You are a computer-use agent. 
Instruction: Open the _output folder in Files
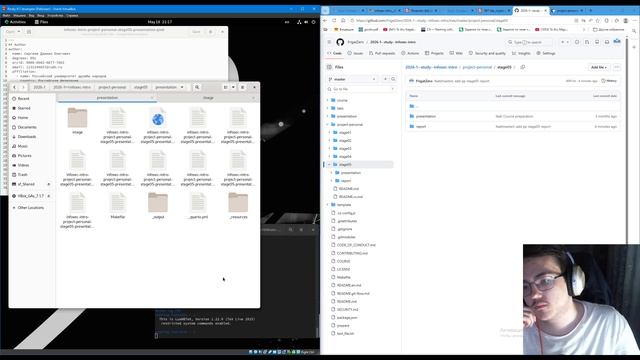(x=158, y=205)
